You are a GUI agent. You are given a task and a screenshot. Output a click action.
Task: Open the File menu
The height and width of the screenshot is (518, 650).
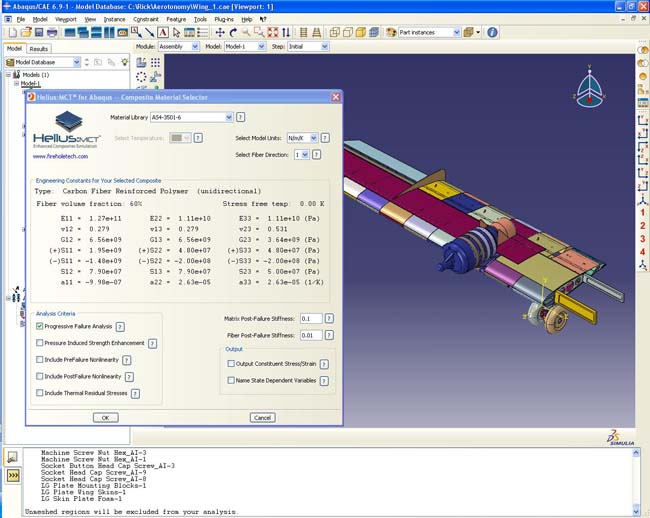pos(21,19)
